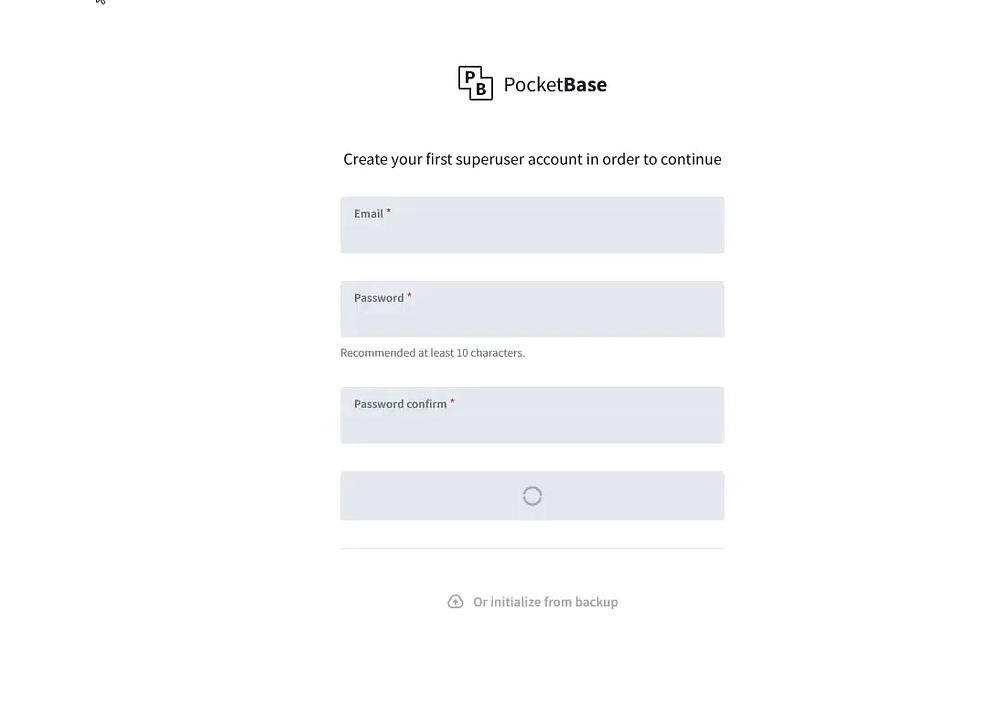Select the PB square emblem above the form
The image size is (1000, 716).
(x=475, y=83)
